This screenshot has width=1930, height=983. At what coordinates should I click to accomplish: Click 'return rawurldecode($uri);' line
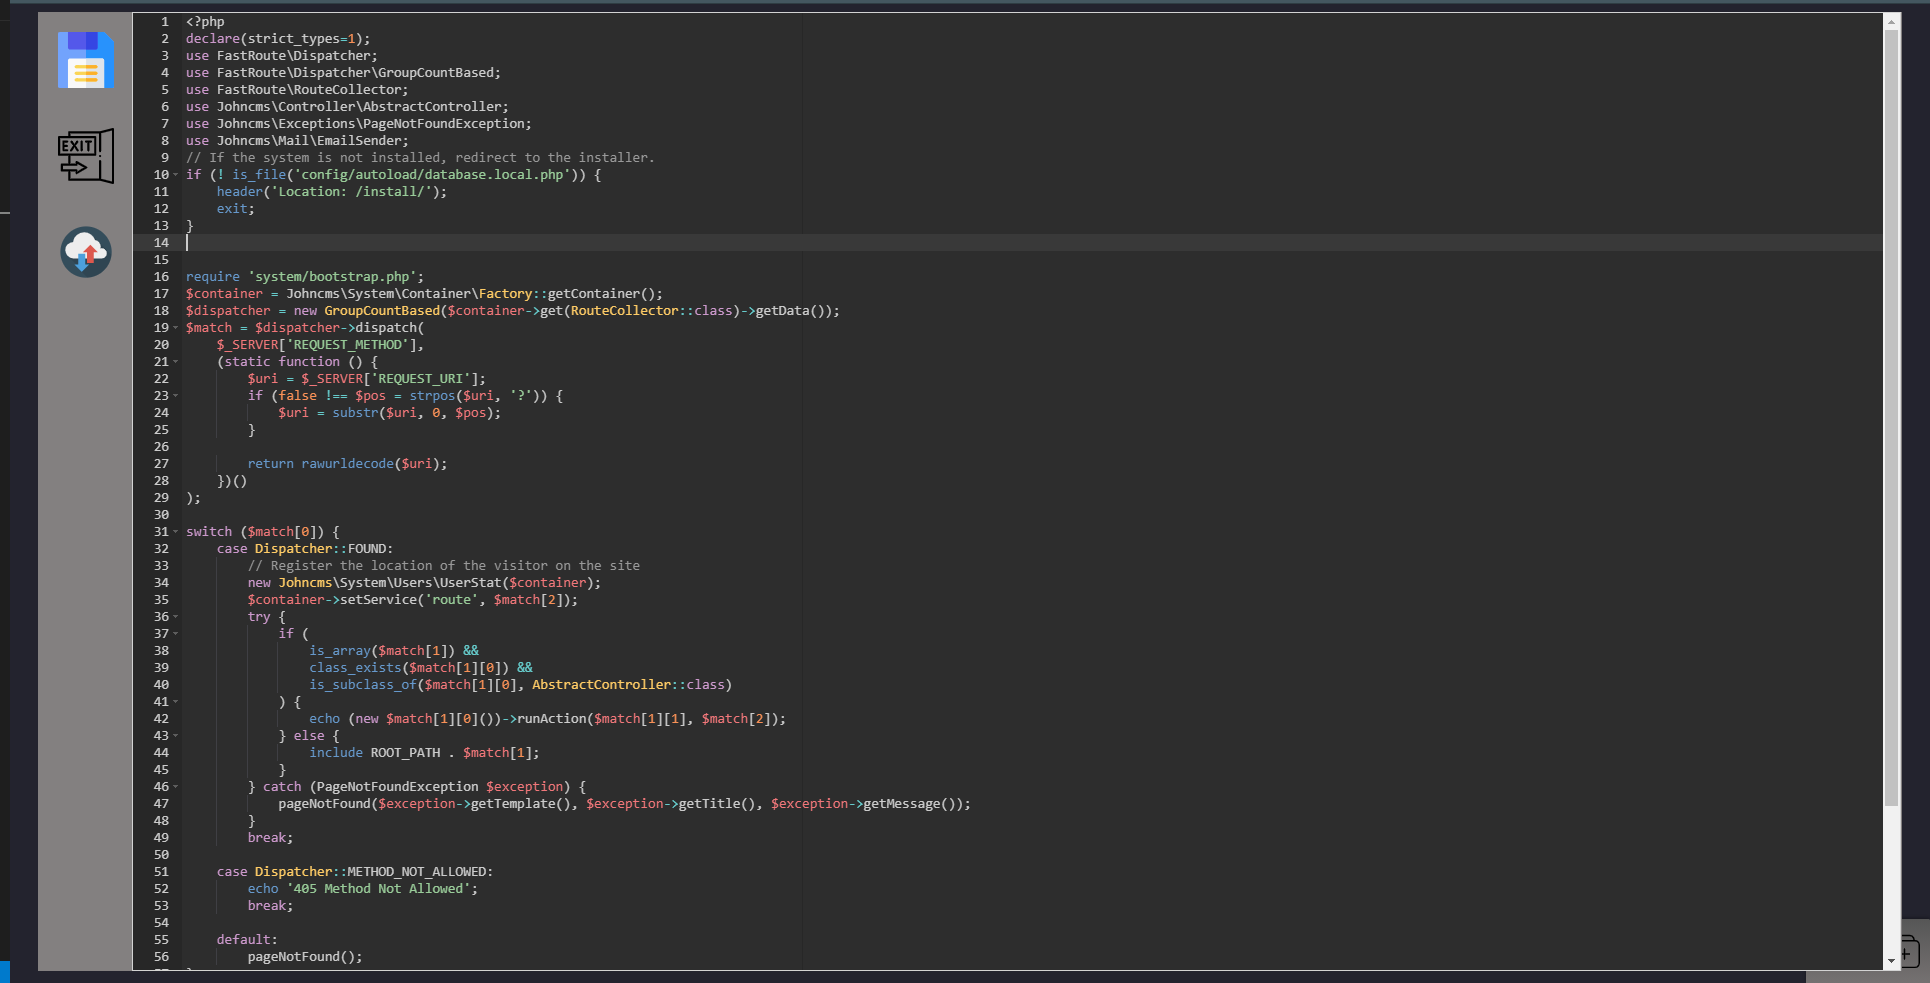pos(347,464)
